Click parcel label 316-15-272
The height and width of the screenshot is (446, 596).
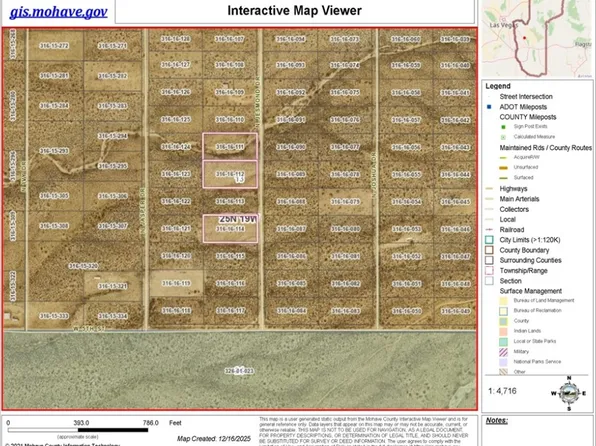pos(54,46)
